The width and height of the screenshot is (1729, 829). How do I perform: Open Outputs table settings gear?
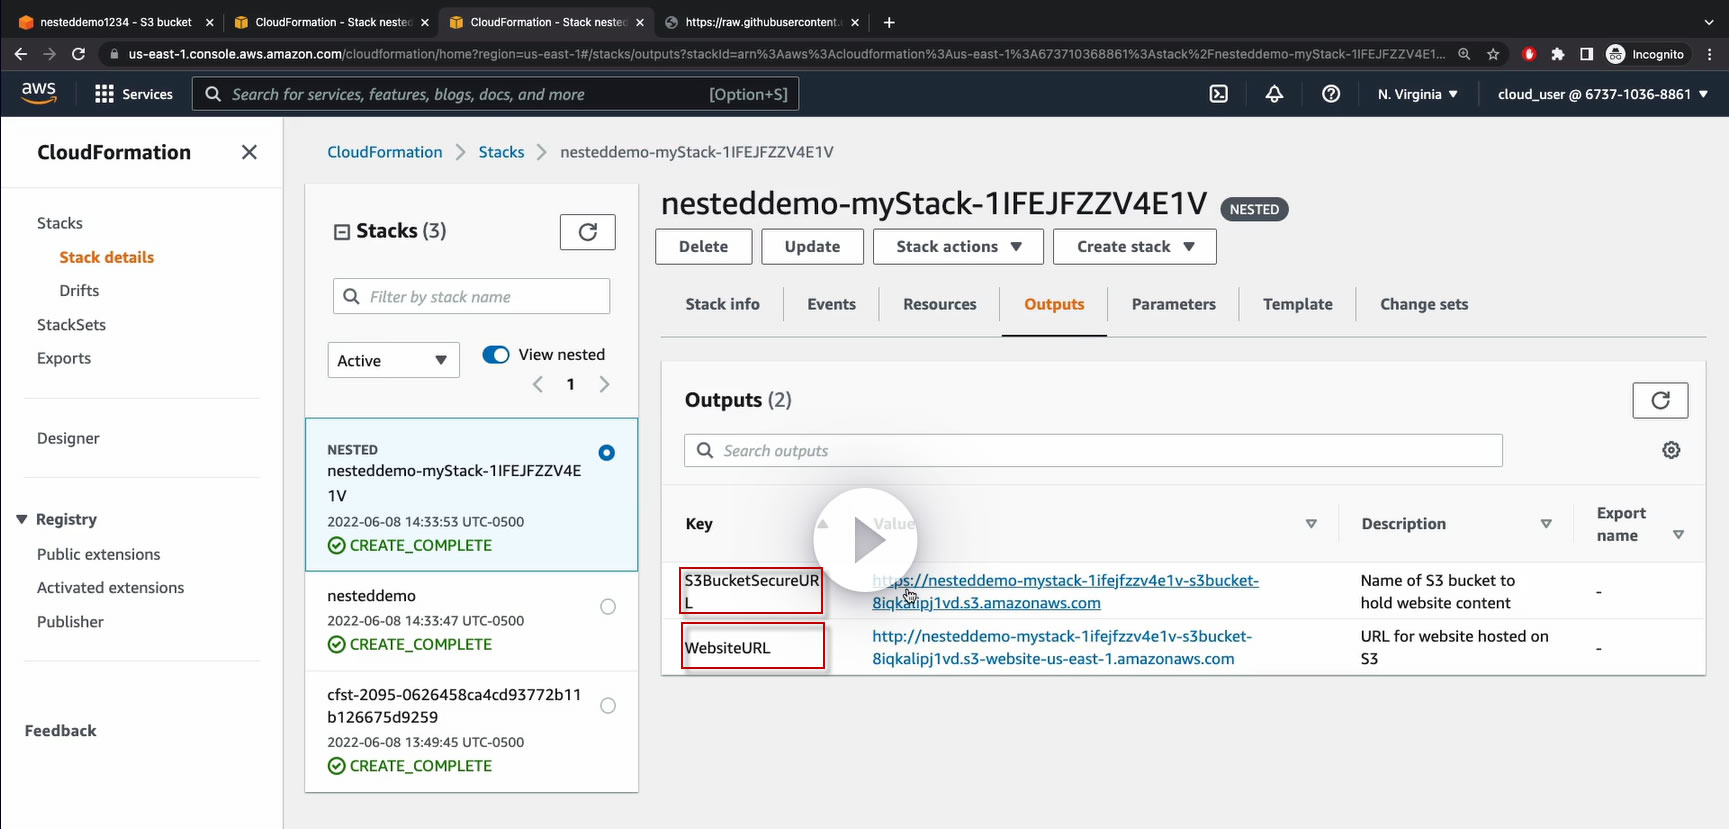(x=1671, y=450)
